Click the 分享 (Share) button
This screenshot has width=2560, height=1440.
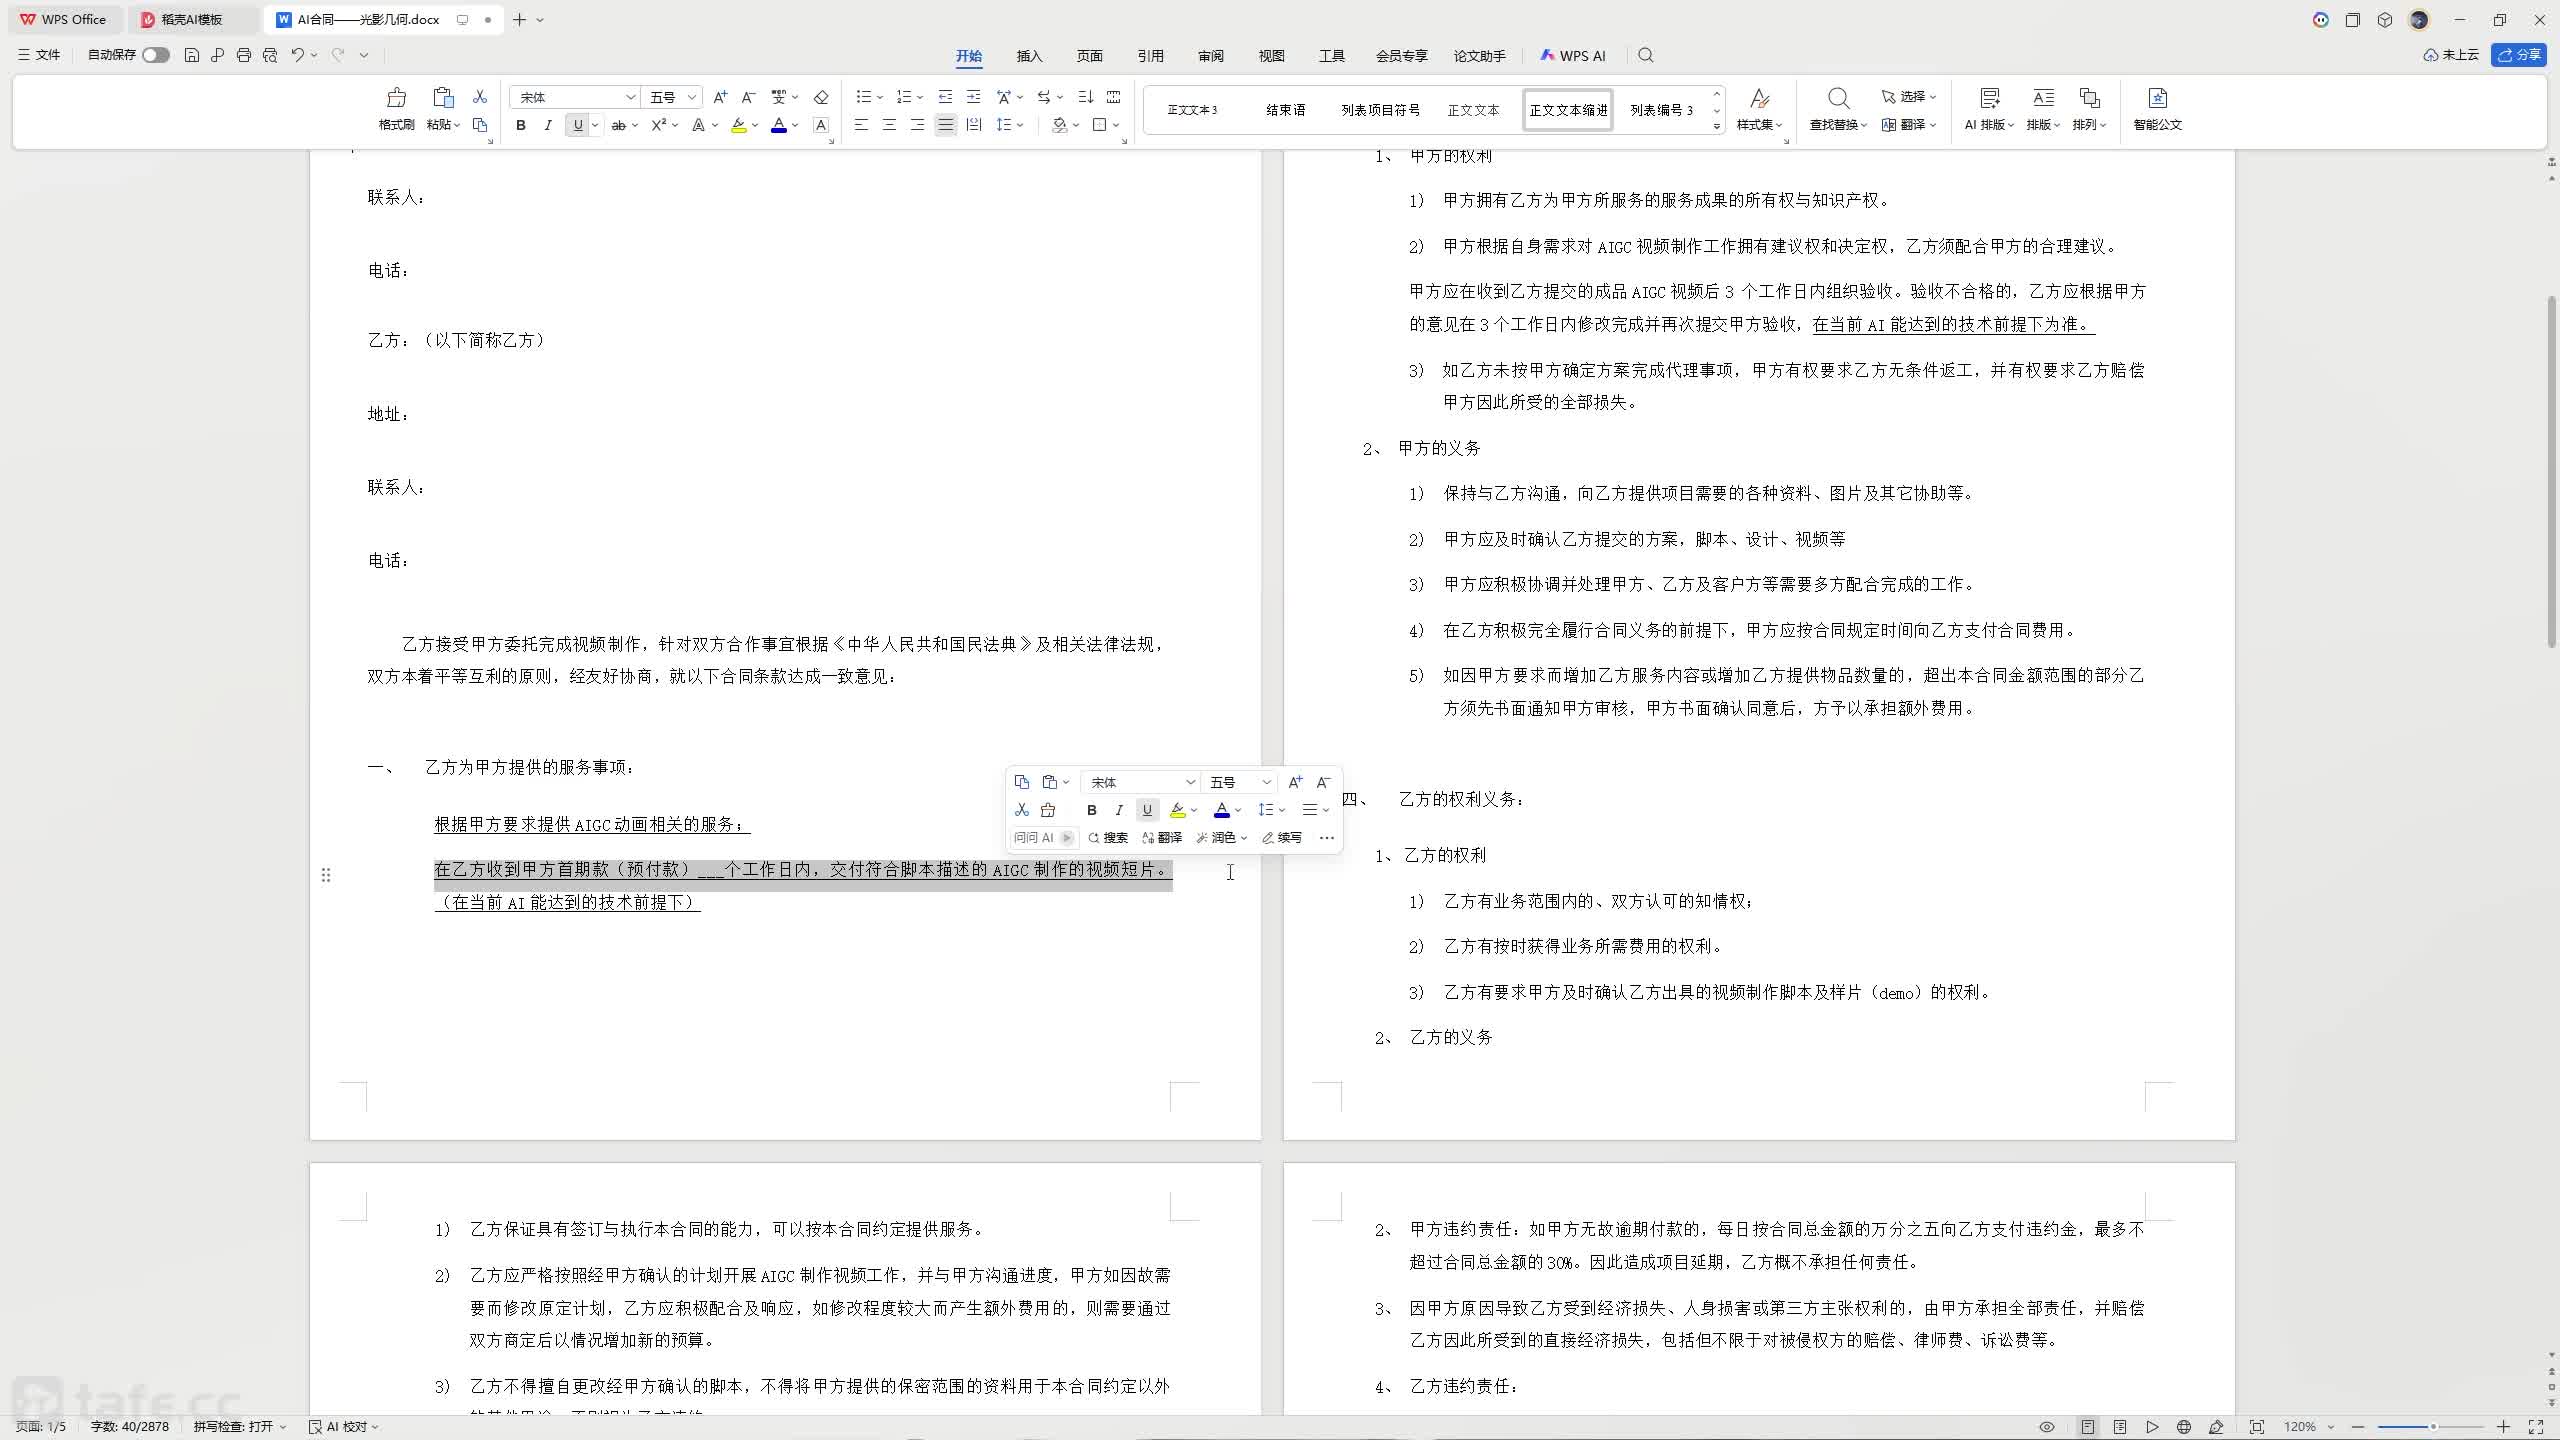pyautogui.click(x=2518, y=55)
